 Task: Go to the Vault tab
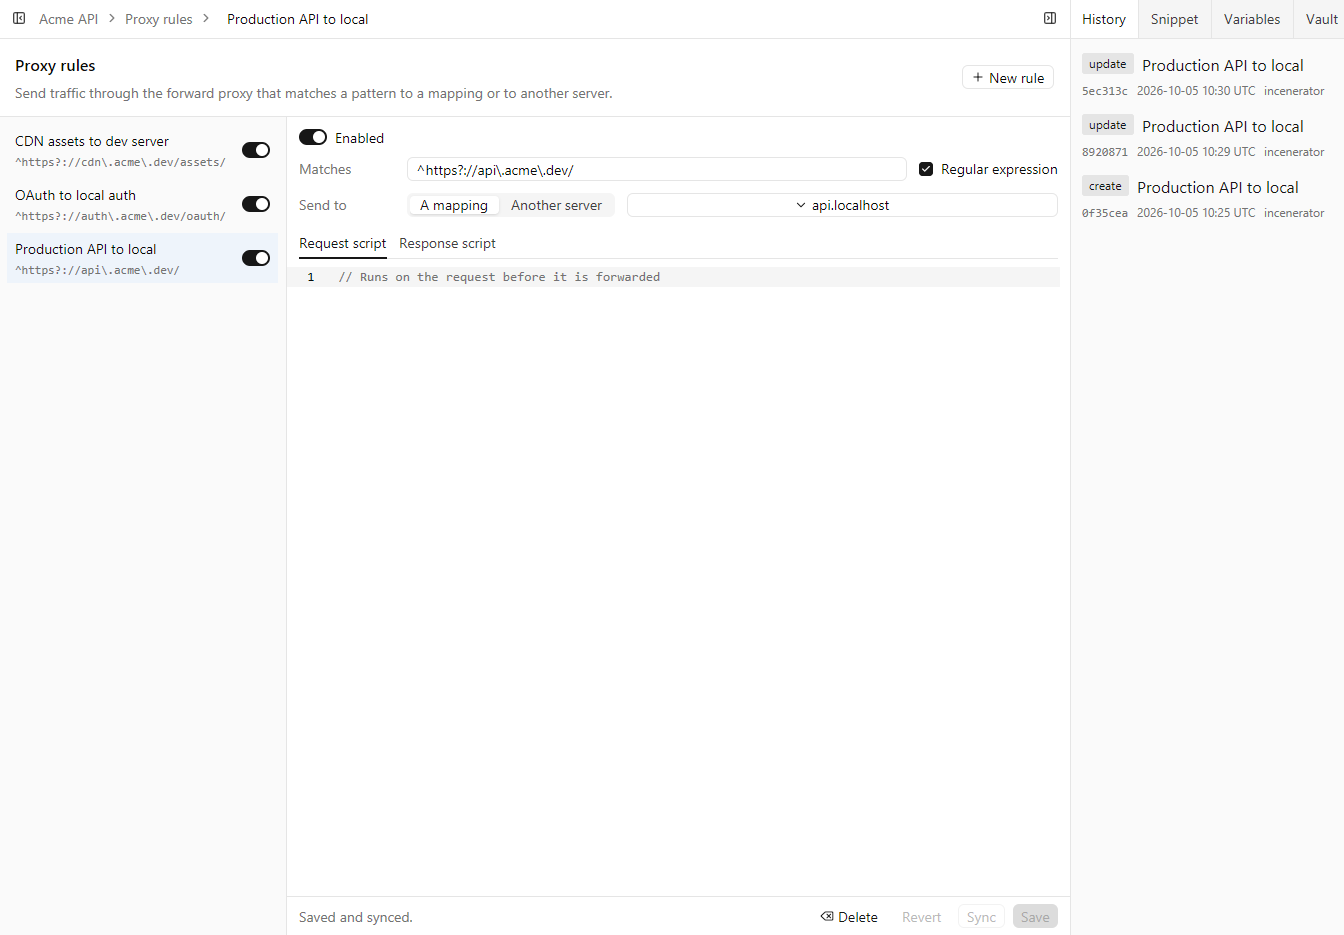(1321, 19)
